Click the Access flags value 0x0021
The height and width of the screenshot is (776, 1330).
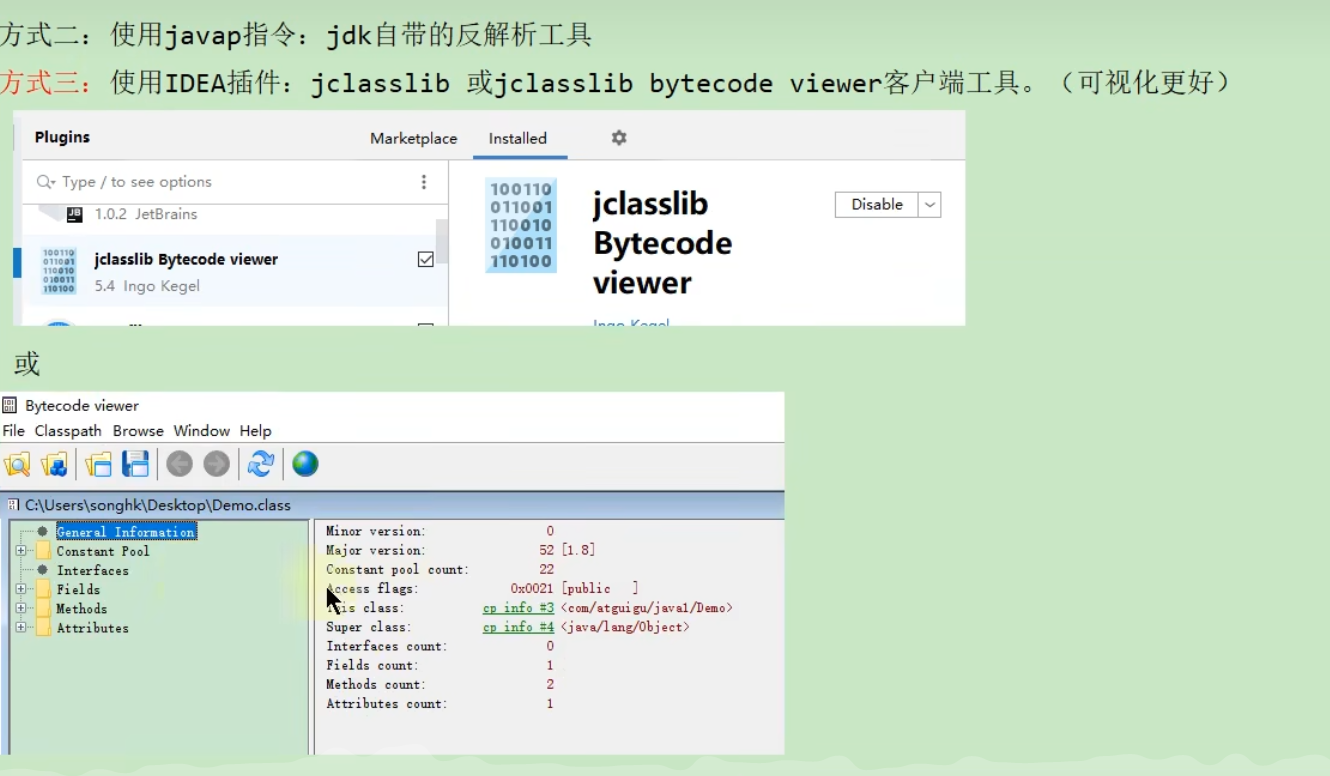pos(532,589)
